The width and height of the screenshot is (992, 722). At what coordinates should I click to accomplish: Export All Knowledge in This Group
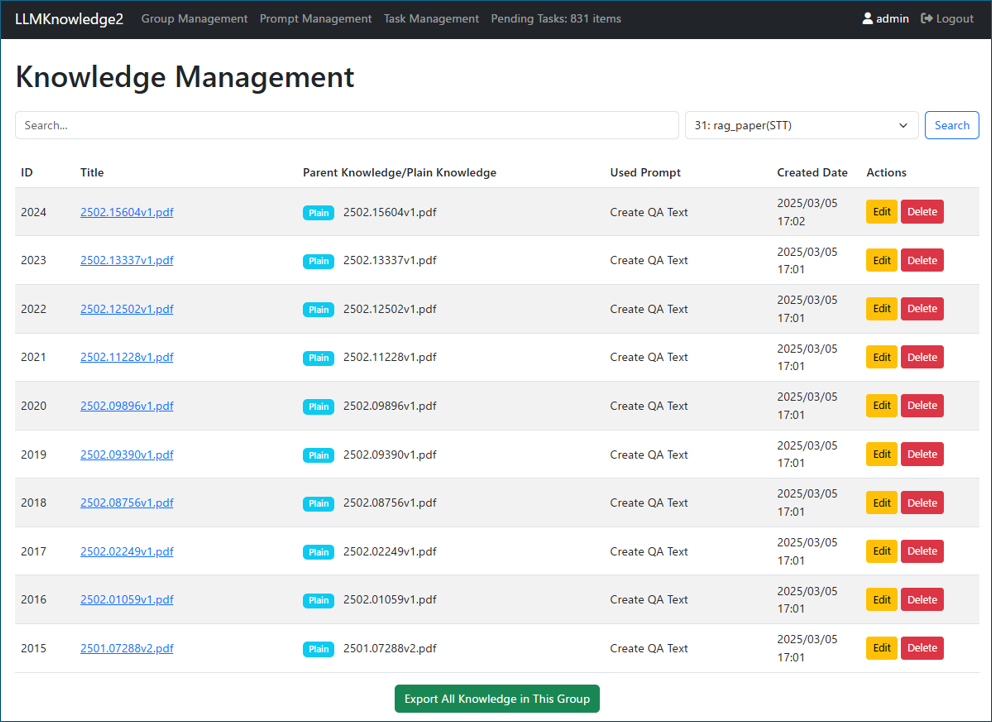coord(497,699)
